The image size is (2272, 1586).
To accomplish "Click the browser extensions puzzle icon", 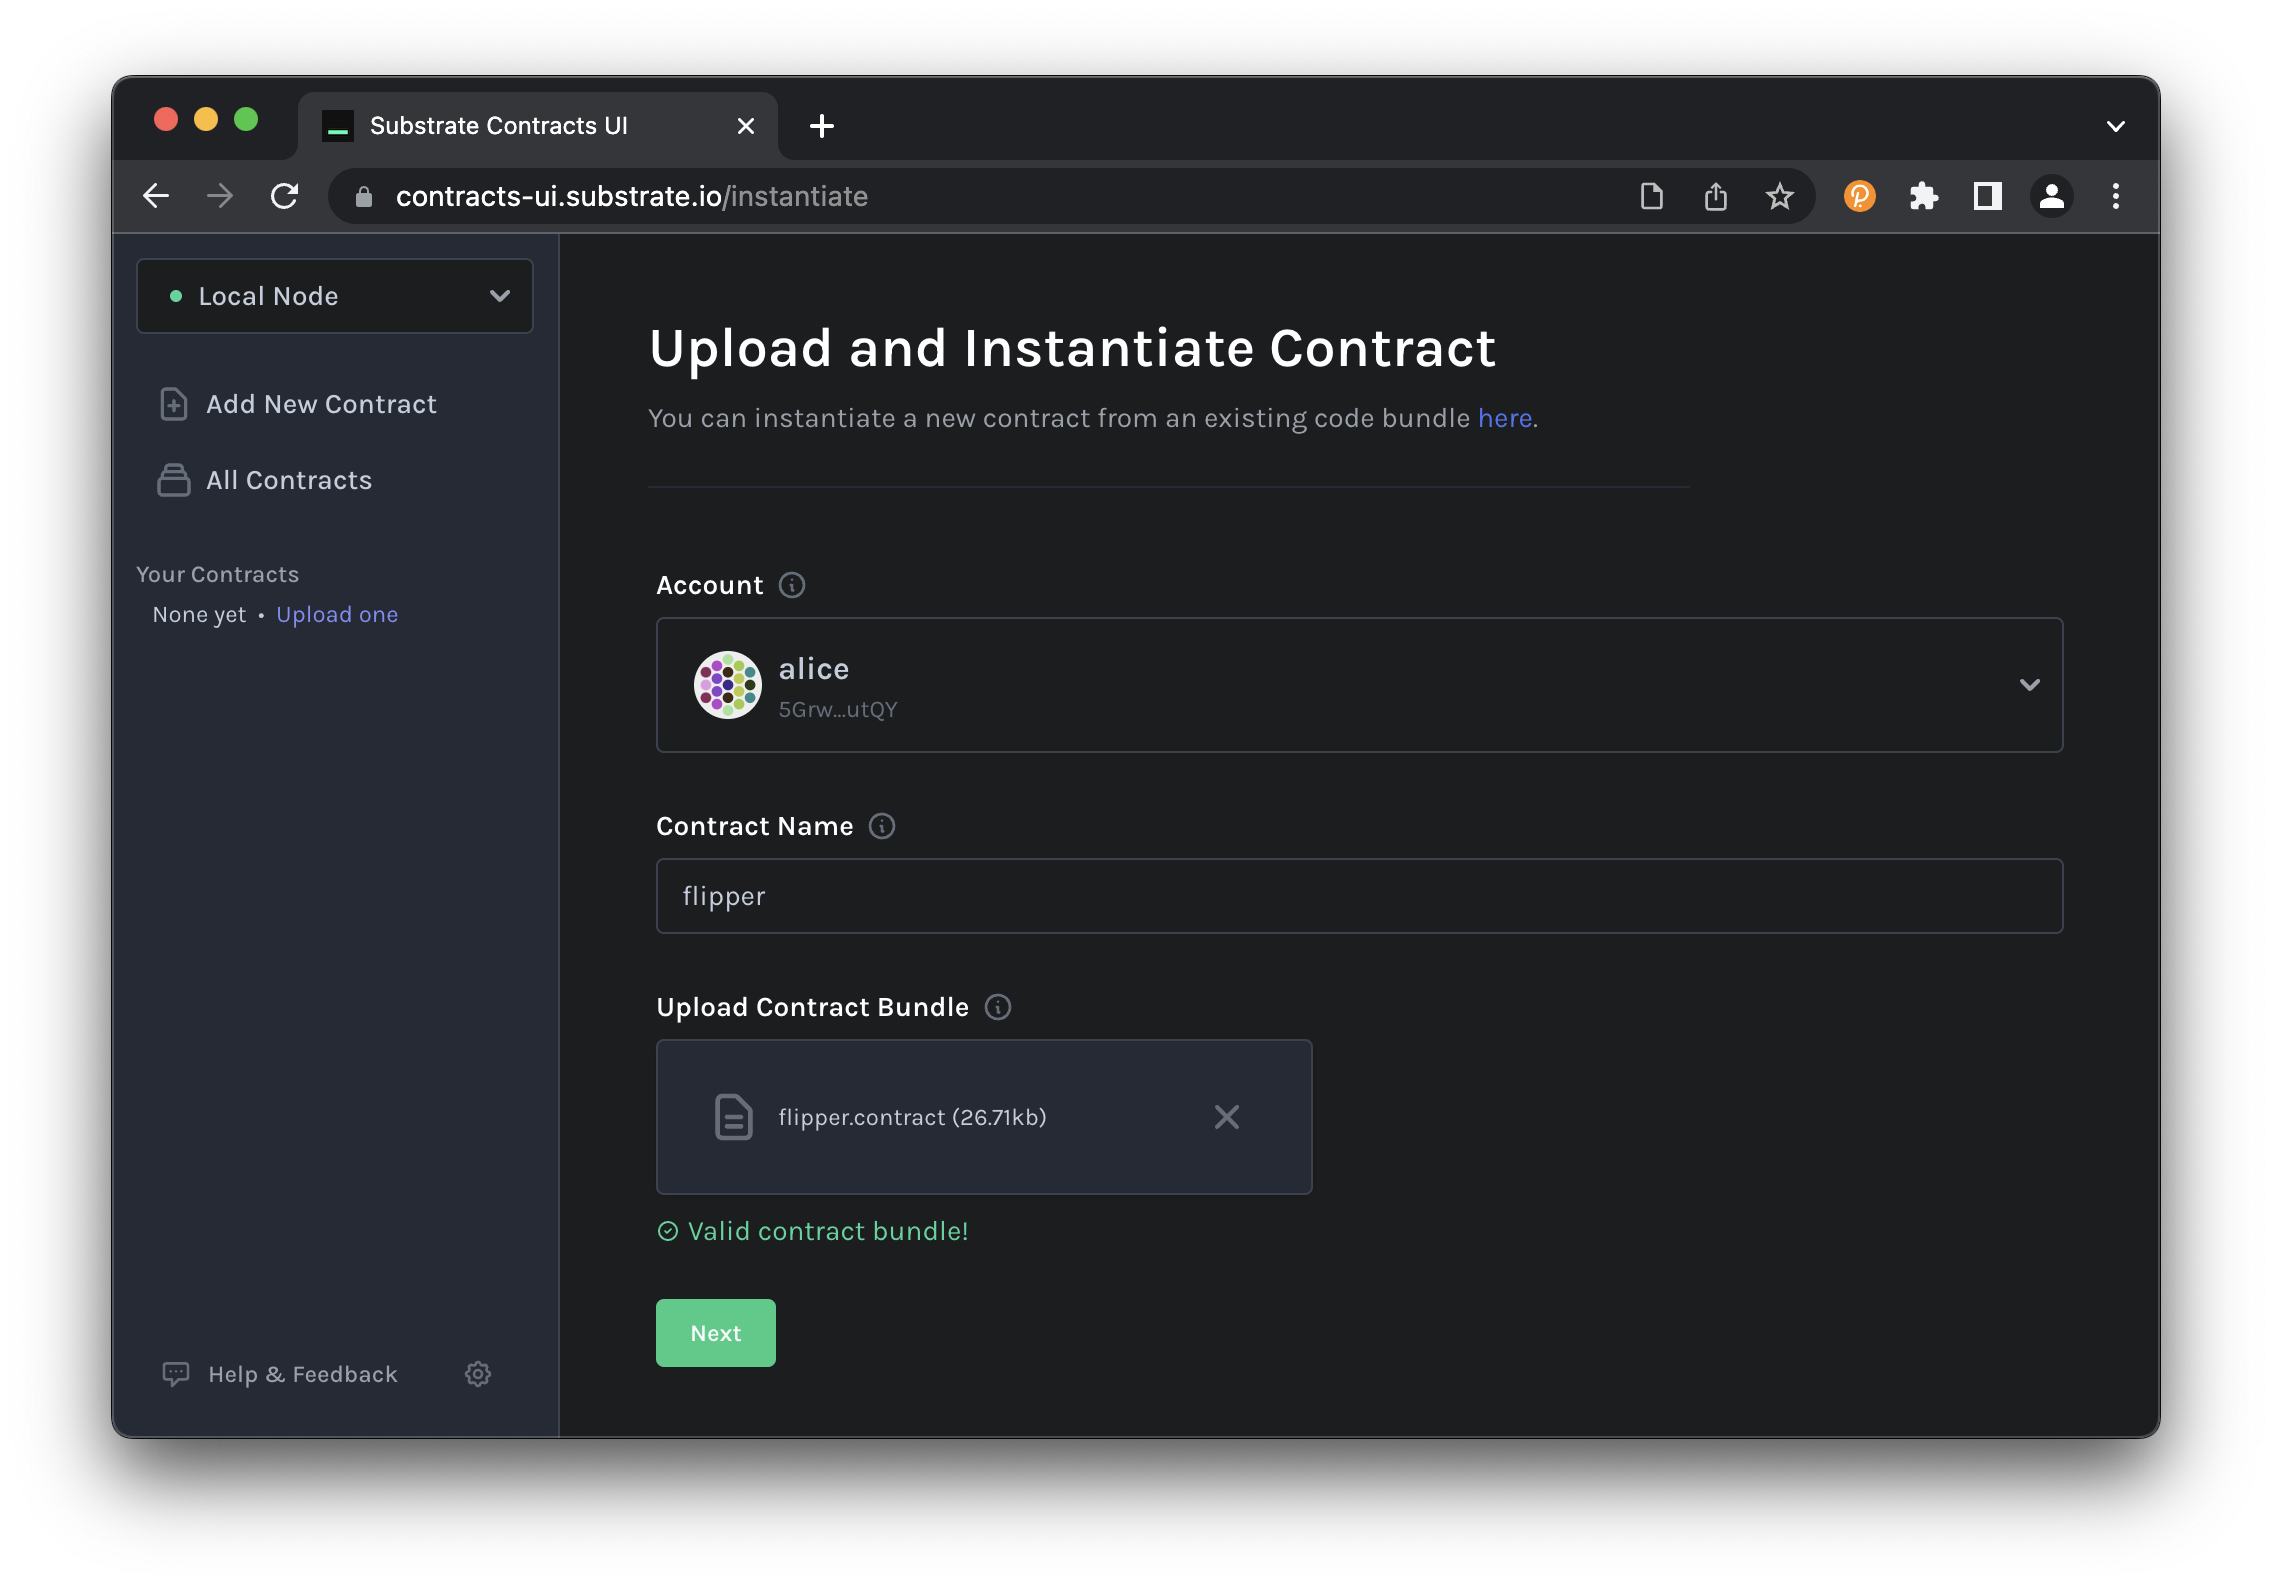I will click(1923, 196).
